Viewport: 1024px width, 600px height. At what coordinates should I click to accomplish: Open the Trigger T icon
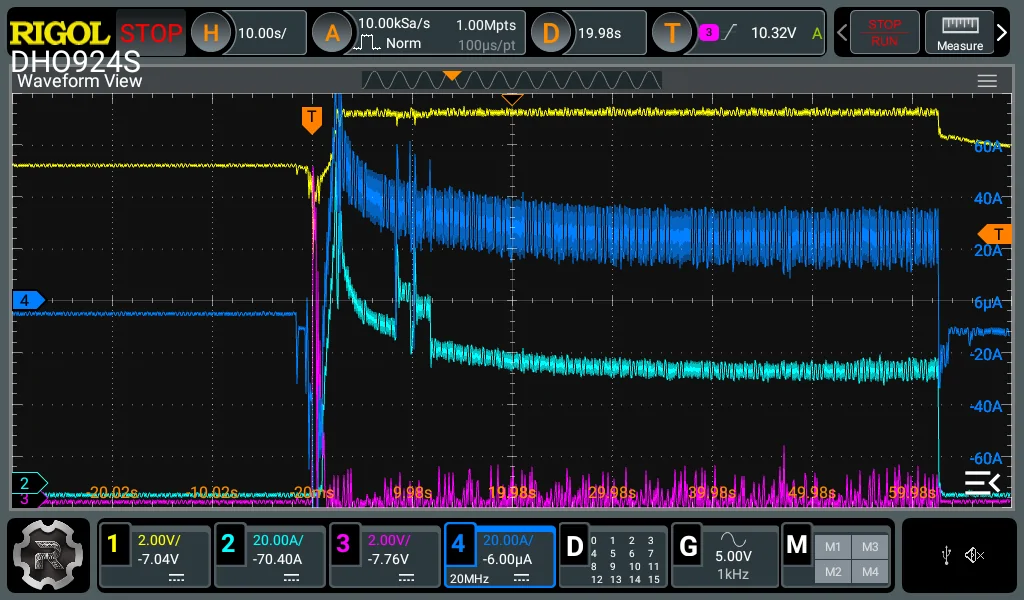click(672, 33)
